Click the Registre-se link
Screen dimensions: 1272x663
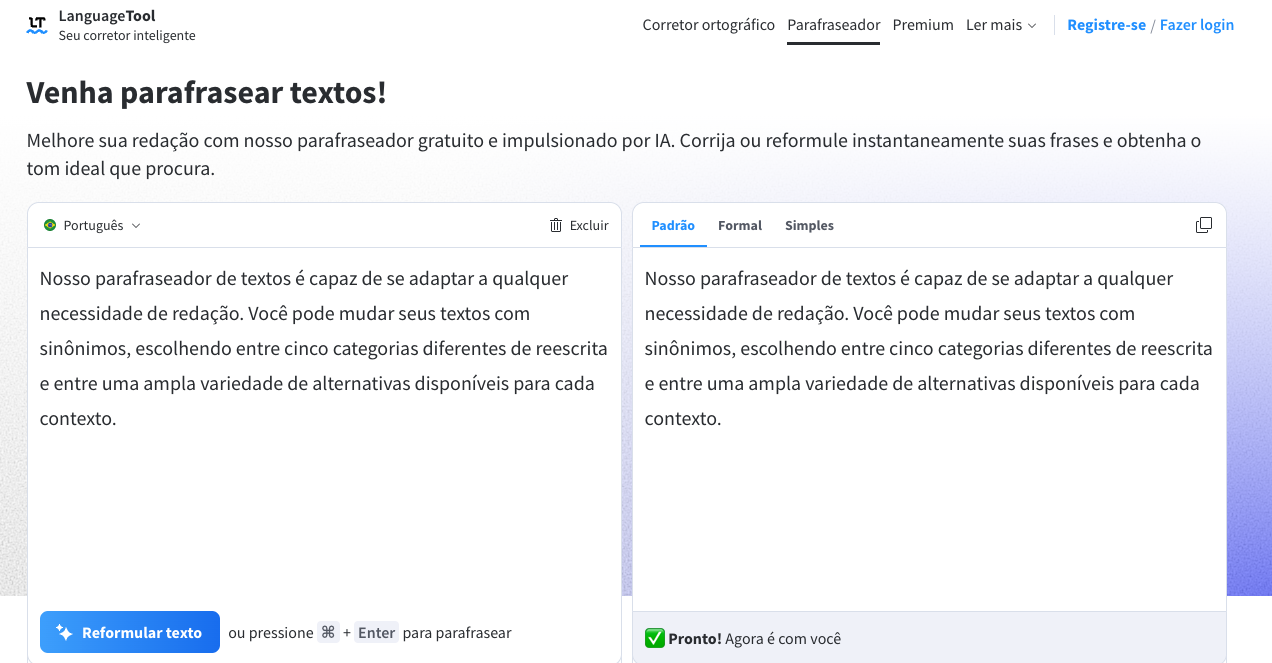pyautogui.click(x=1106, y=25)
